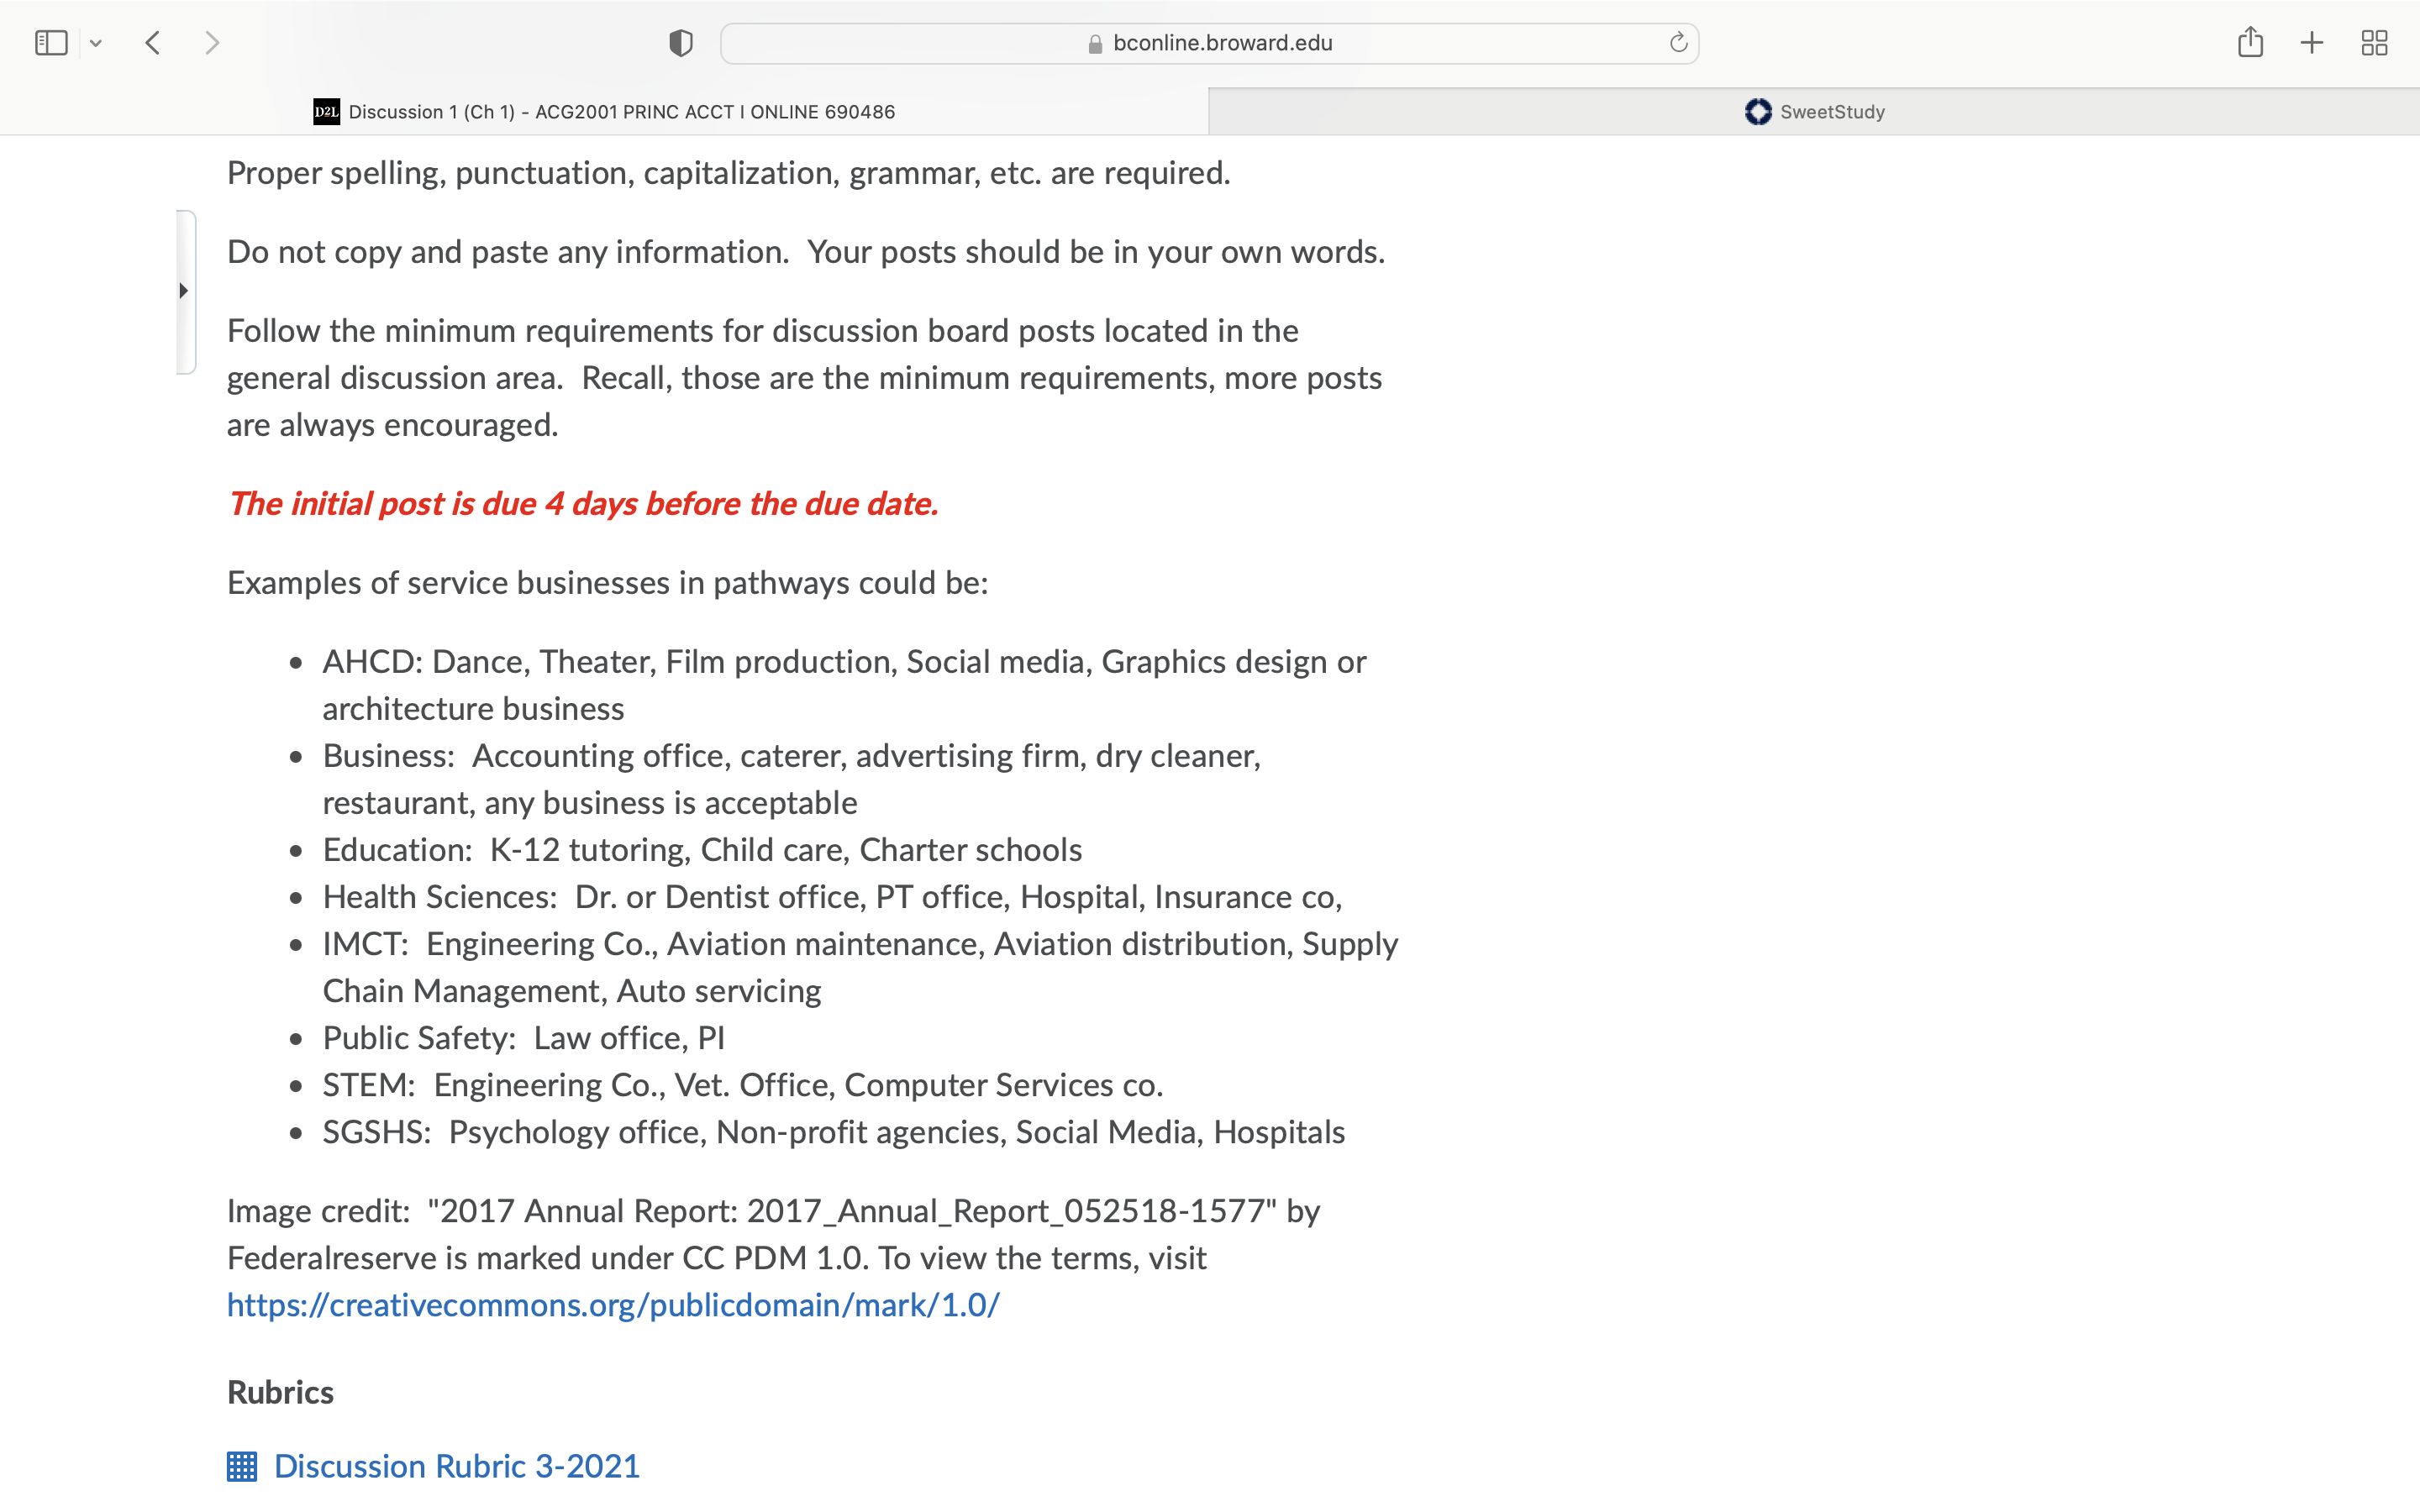Image resolution: width=2420 pixels, height=1512 pixels.
Task: Expand the collapsed side panel arrow
Action: click(x=184, y=291)
